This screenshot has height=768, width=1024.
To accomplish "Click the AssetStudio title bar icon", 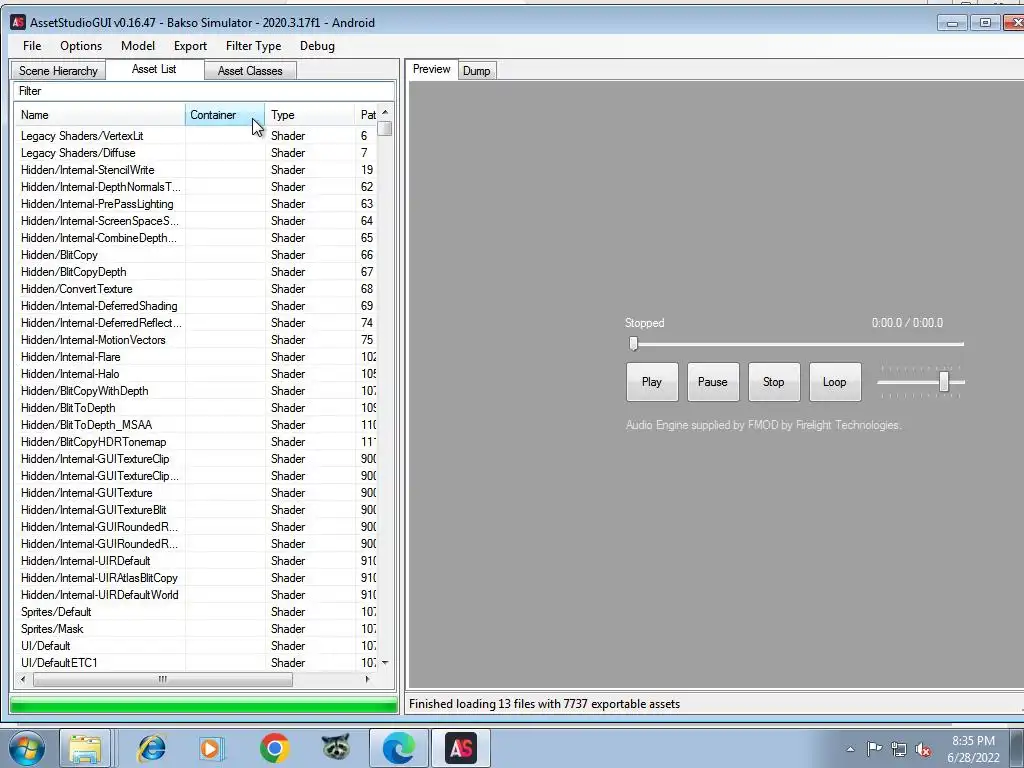I will pyautogui.click(x=18, y=22).
